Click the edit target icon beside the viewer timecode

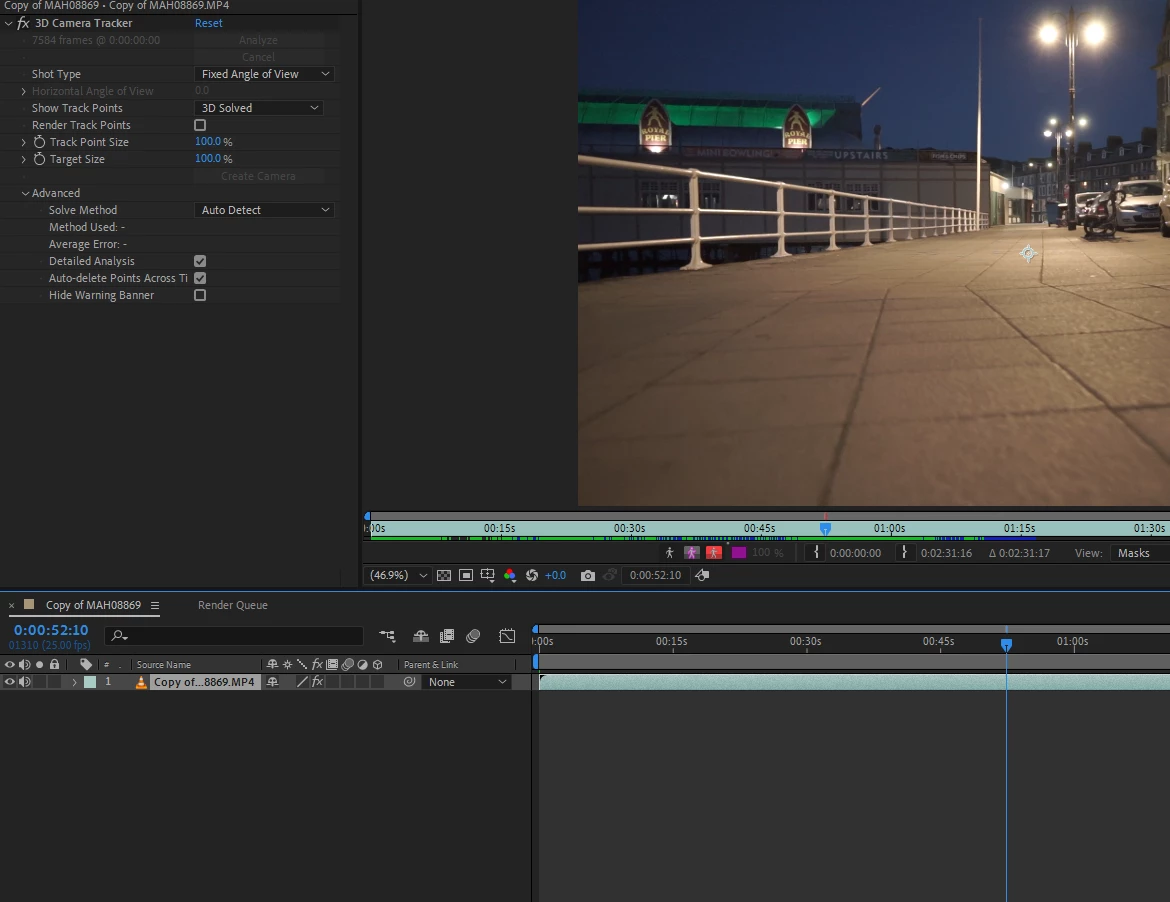click(x=702, y=575)
